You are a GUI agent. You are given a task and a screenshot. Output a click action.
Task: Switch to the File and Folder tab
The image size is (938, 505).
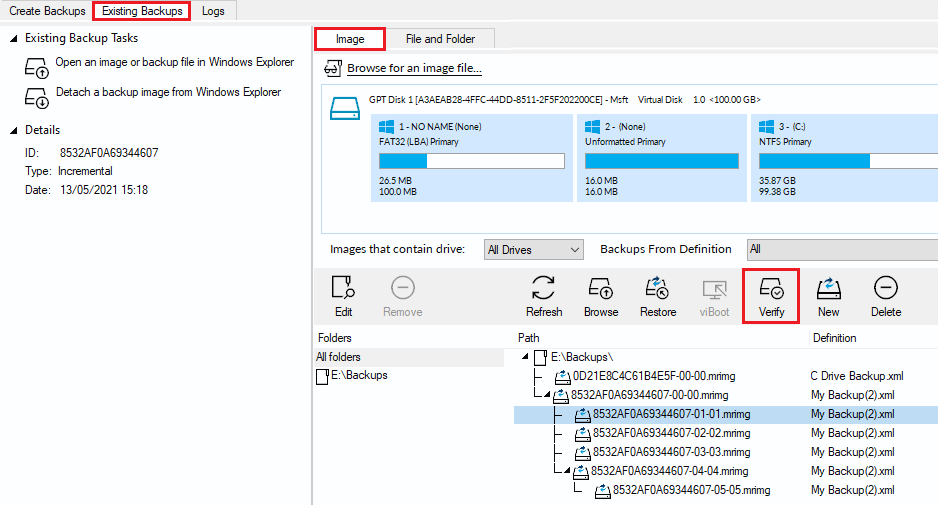(x=440, y=39)
